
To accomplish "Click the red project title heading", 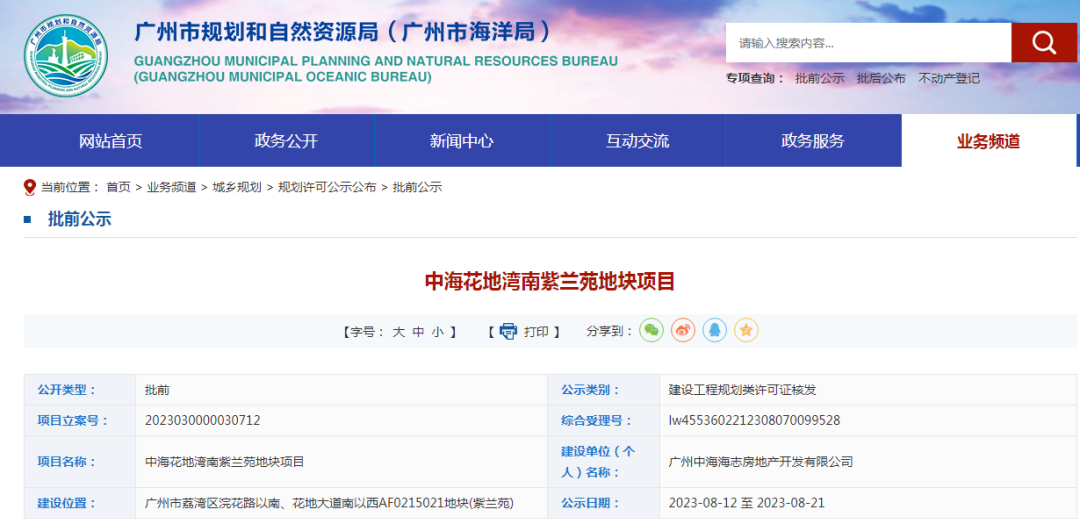I will [550, 281].
